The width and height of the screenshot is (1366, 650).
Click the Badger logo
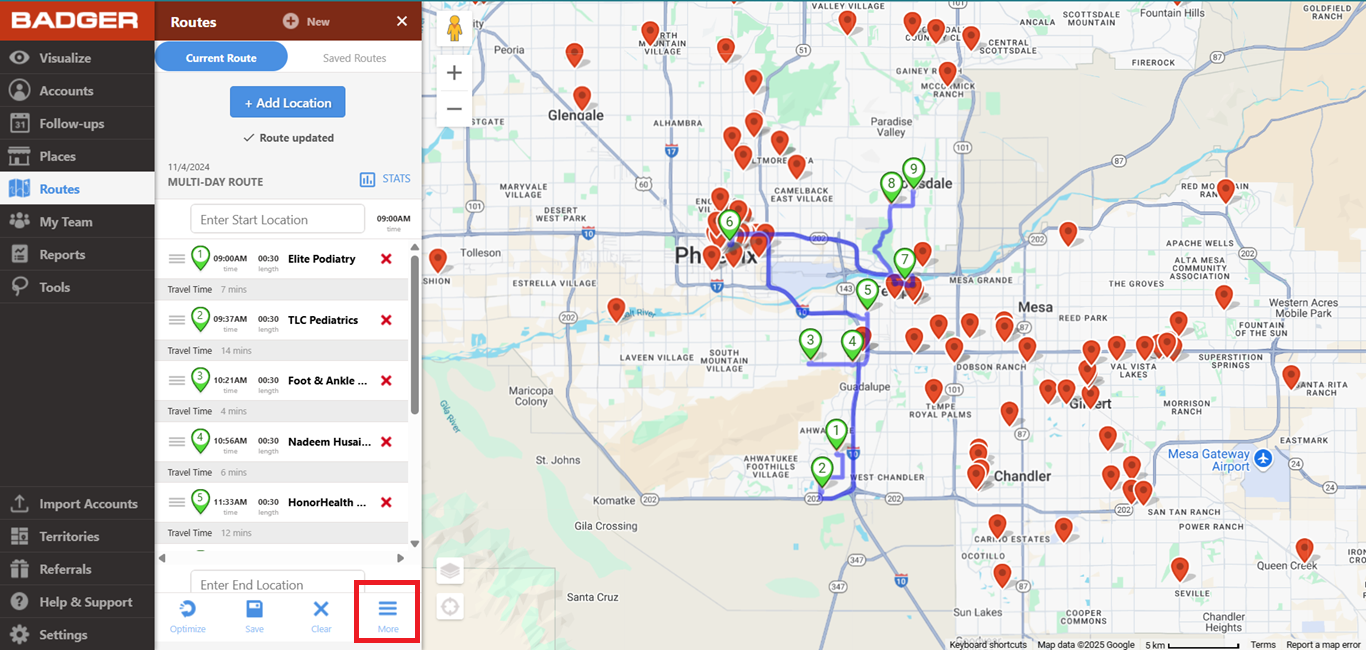[x=76, y=20]
